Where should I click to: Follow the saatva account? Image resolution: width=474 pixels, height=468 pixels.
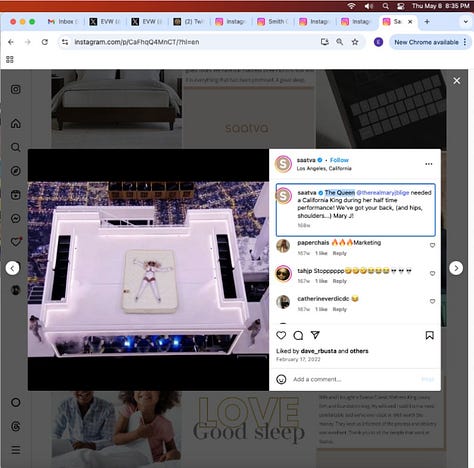coord(339,160)
